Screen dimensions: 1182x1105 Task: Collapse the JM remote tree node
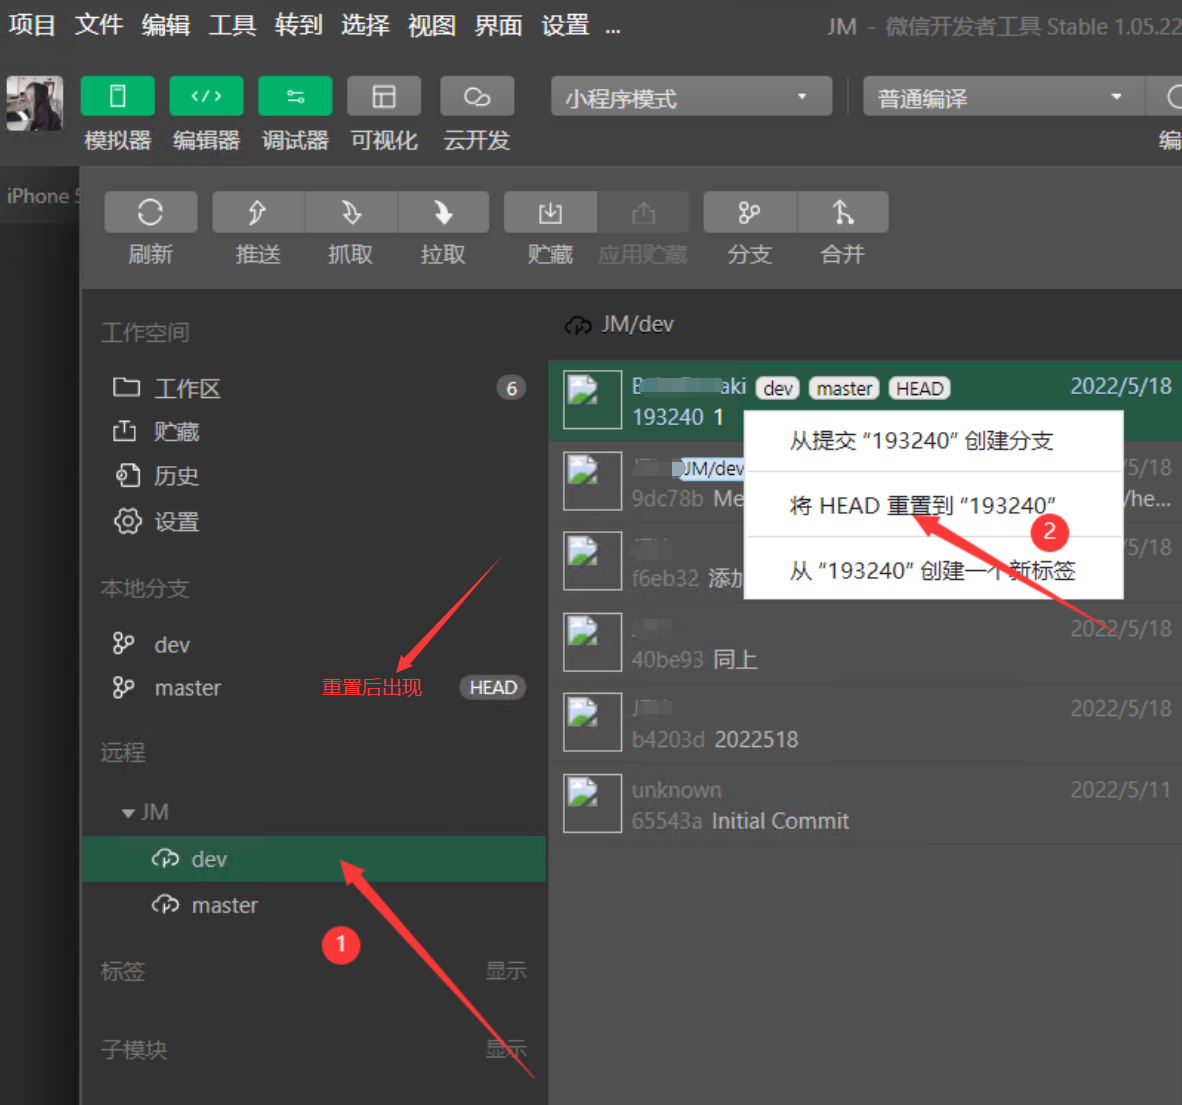pos(128,813)
